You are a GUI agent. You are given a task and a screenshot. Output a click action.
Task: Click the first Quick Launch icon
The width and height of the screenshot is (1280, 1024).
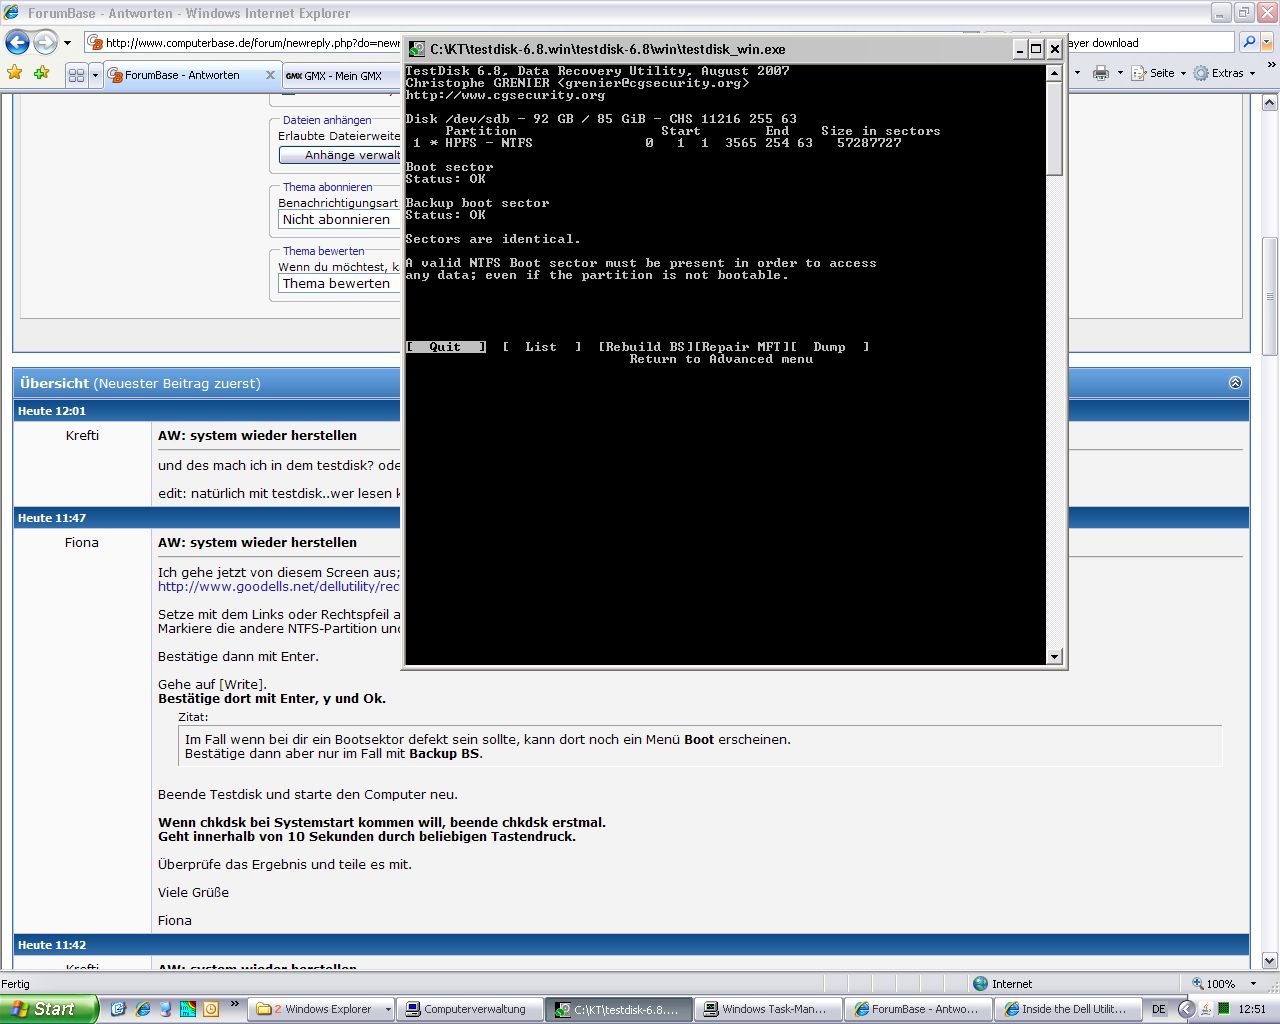118,1009
